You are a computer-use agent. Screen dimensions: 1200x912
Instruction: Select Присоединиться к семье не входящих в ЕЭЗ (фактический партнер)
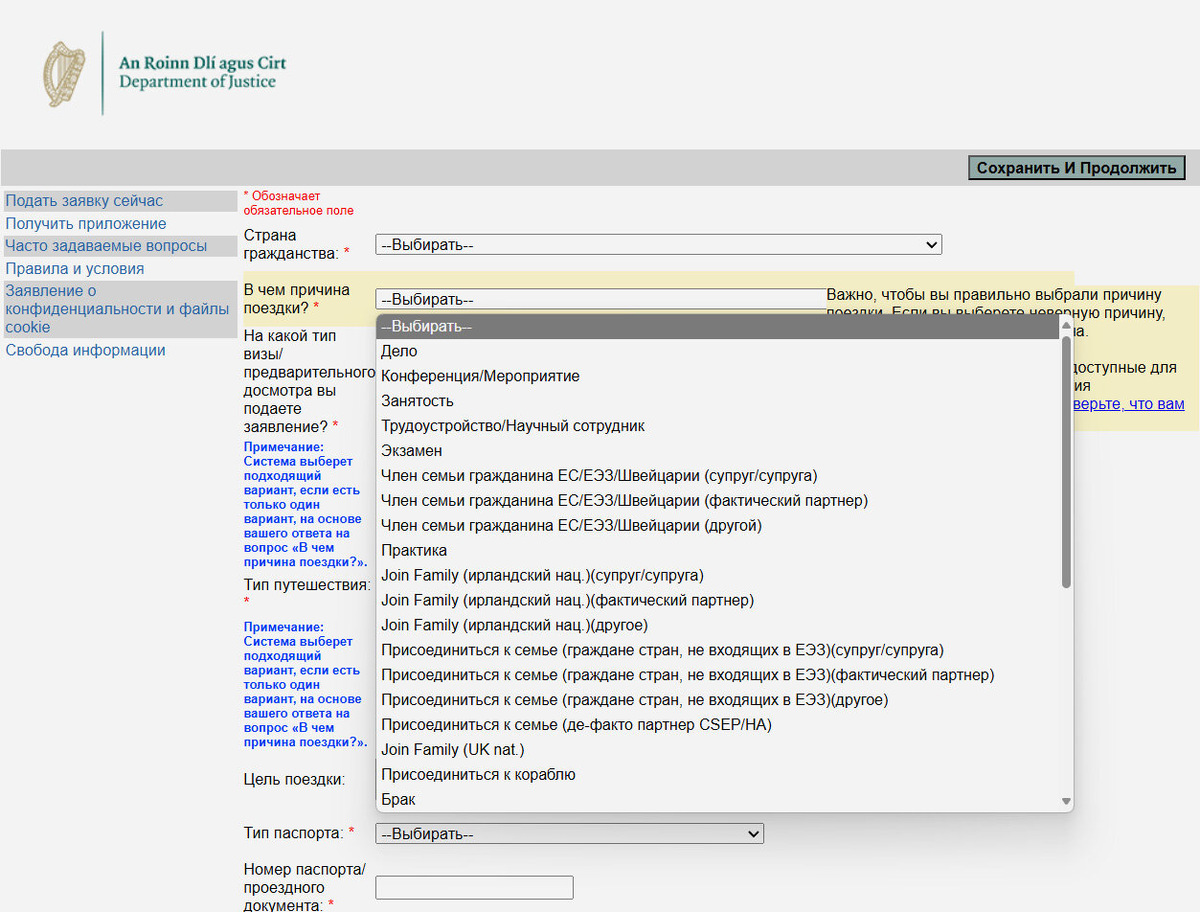click(x=718, y=675)
